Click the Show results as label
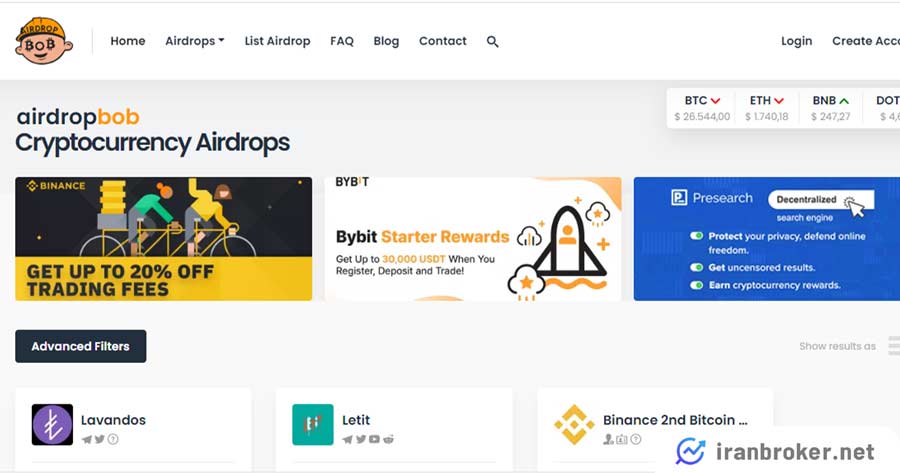The image size is (900, 473). pos(837,346)
